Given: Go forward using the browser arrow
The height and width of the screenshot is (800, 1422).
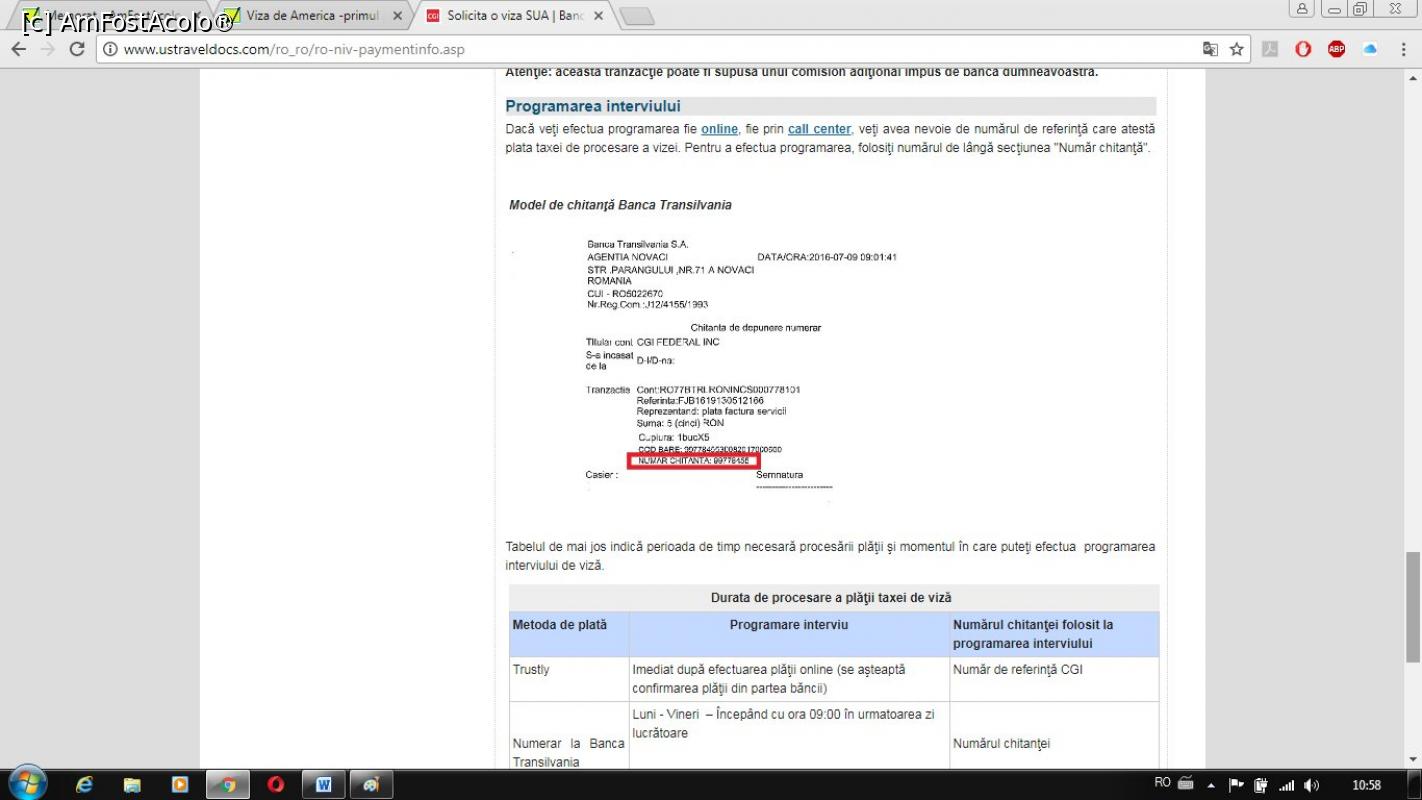Looking at the screenshot, I should coord(48,49).
